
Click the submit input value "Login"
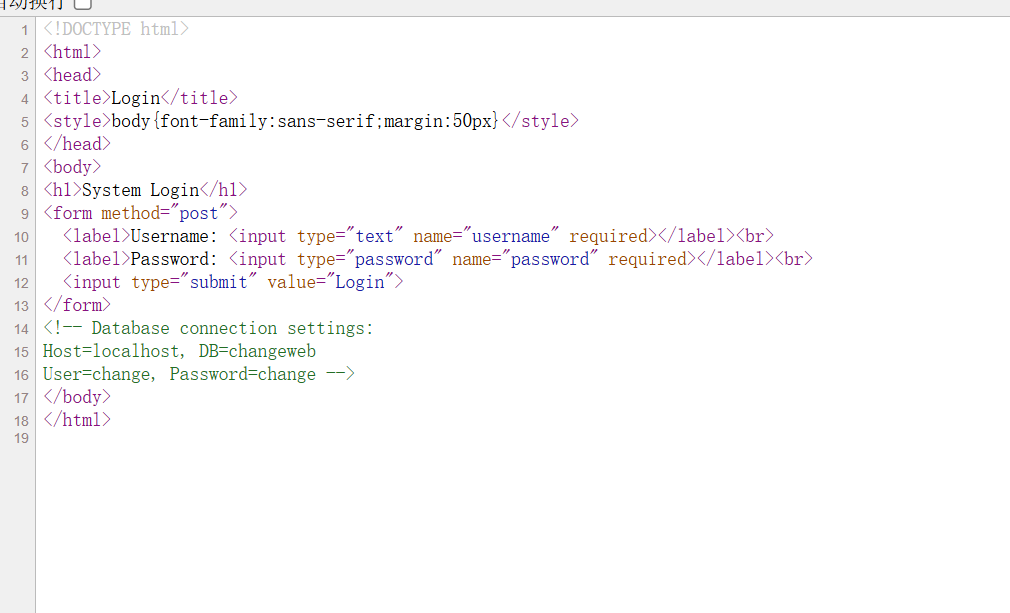360,282
